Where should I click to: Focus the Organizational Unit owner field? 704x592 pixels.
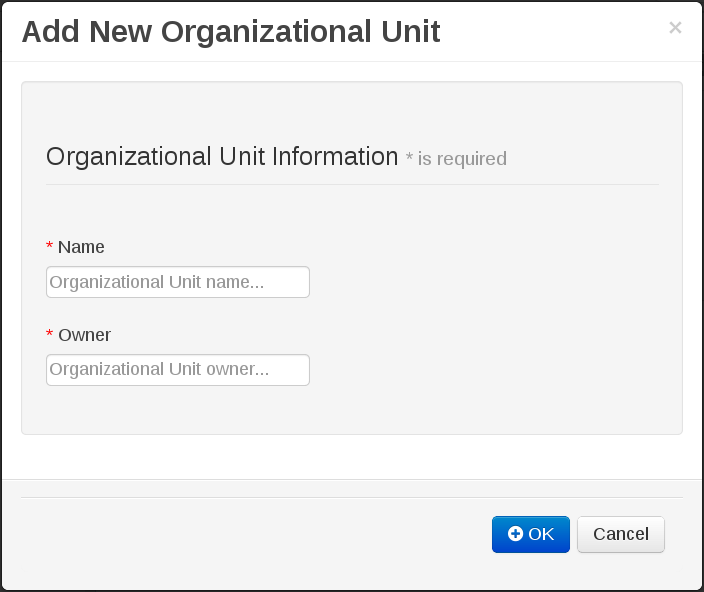point(178,370)
